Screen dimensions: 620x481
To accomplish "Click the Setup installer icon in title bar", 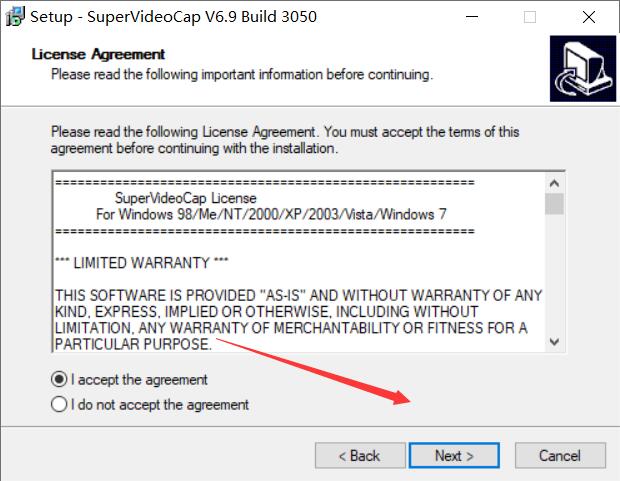I will tap(14, 16).
